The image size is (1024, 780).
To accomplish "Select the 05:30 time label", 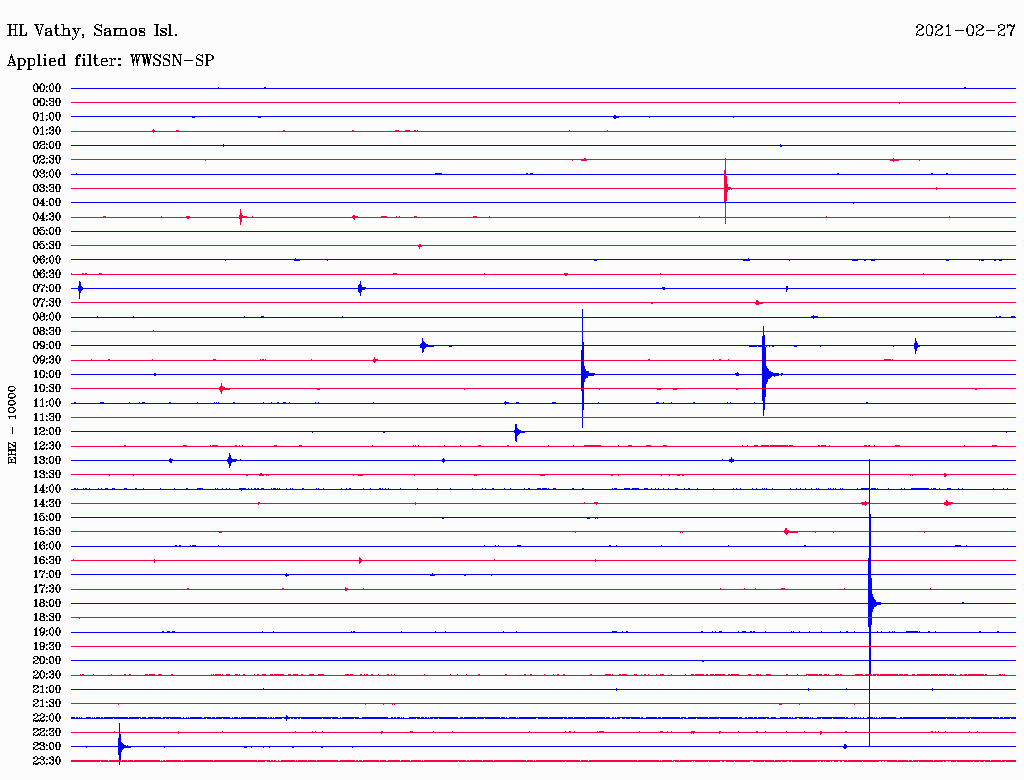I will [46, 245].
